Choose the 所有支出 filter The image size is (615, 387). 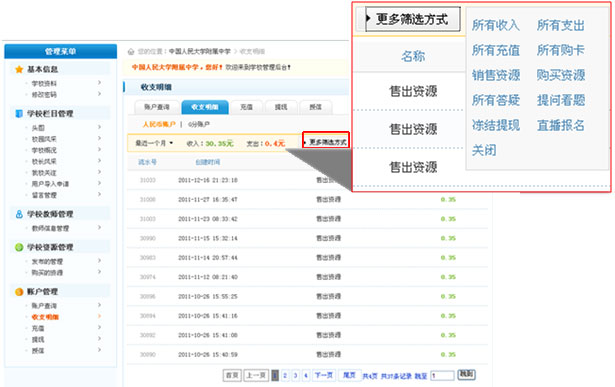tap(561, 25)
